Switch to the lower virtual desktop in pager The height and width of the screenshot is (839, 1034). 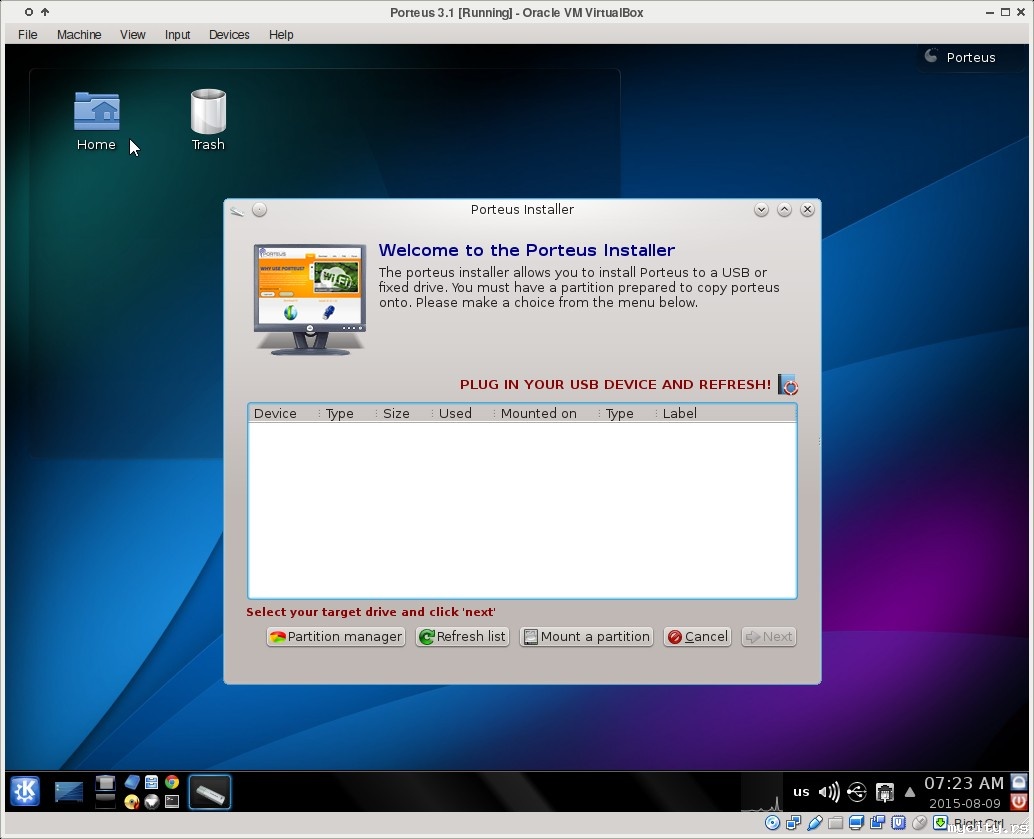click(x=106, y=801)
